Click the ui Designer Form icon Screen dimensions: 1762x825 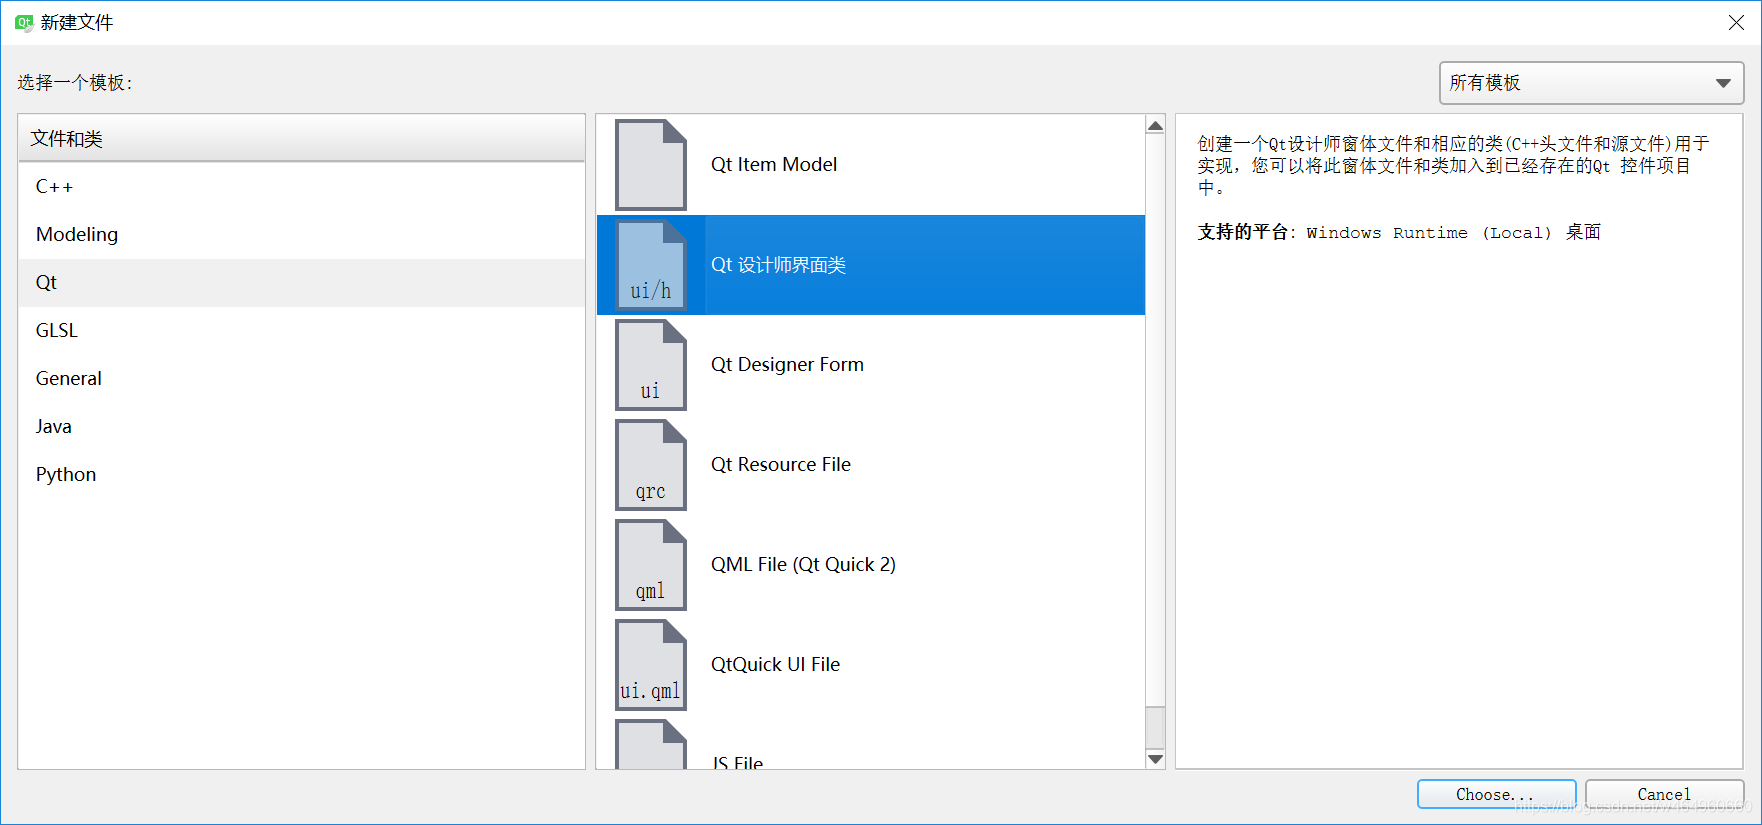pyautogui.click(x=651, y=365)
